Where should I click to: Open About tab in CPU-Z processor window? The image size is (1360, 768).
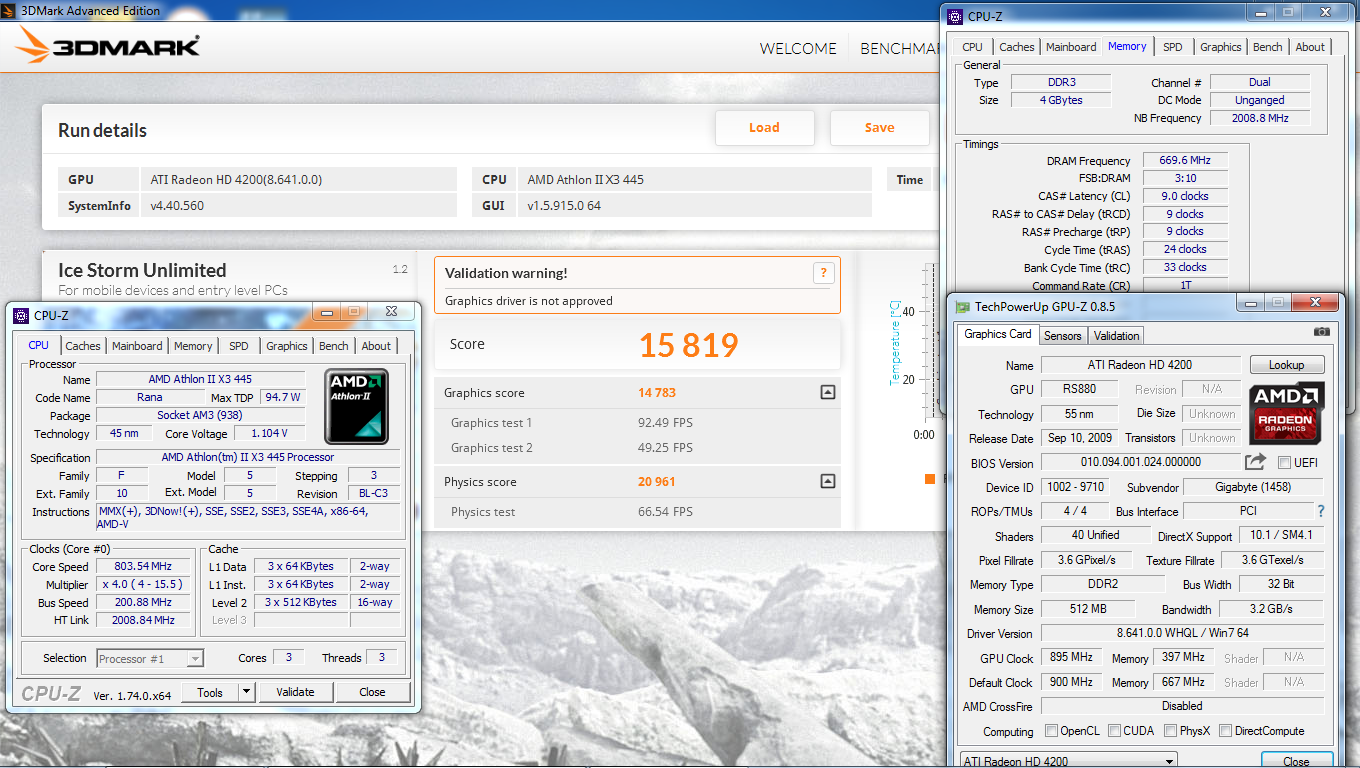[x=376, y=346]
